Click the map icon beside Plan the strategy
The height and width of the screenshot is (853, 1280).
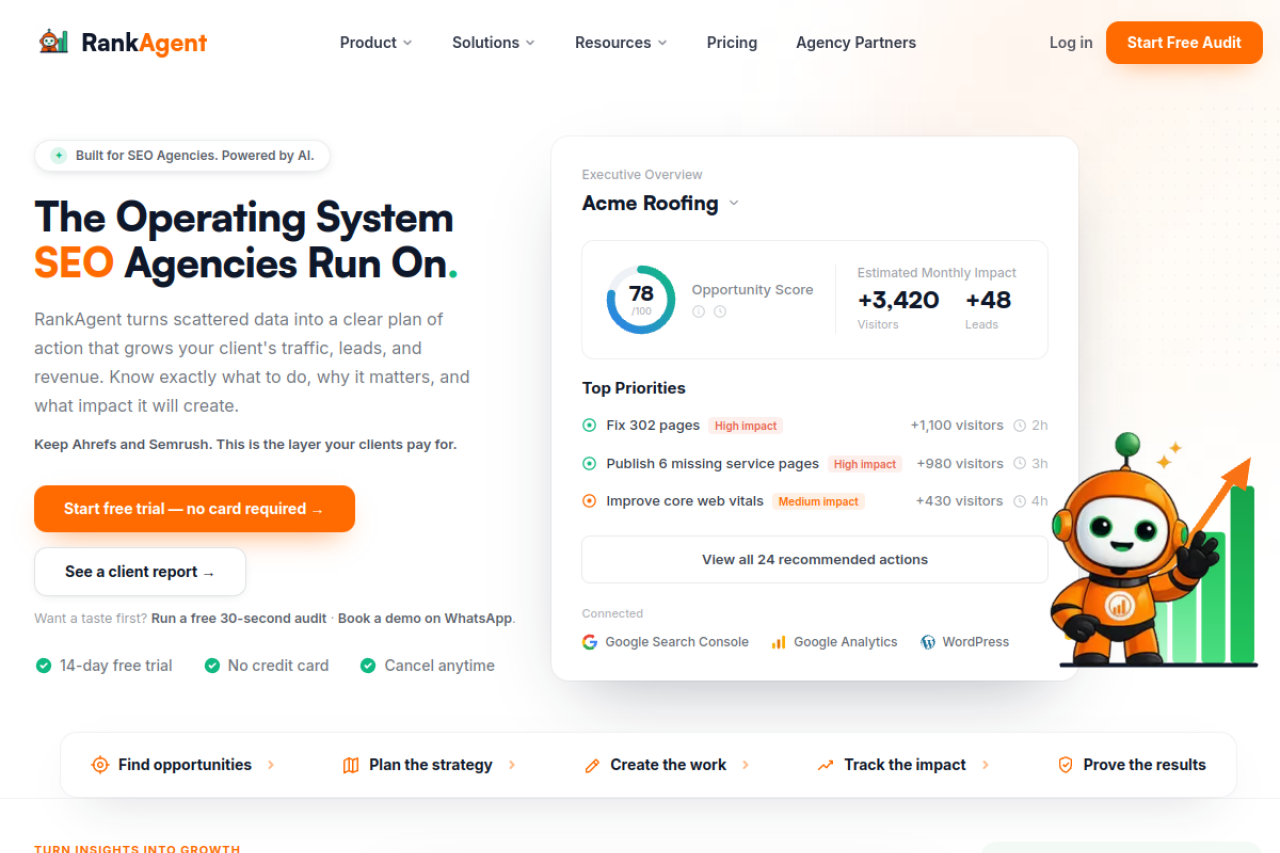tap(351, 765)
